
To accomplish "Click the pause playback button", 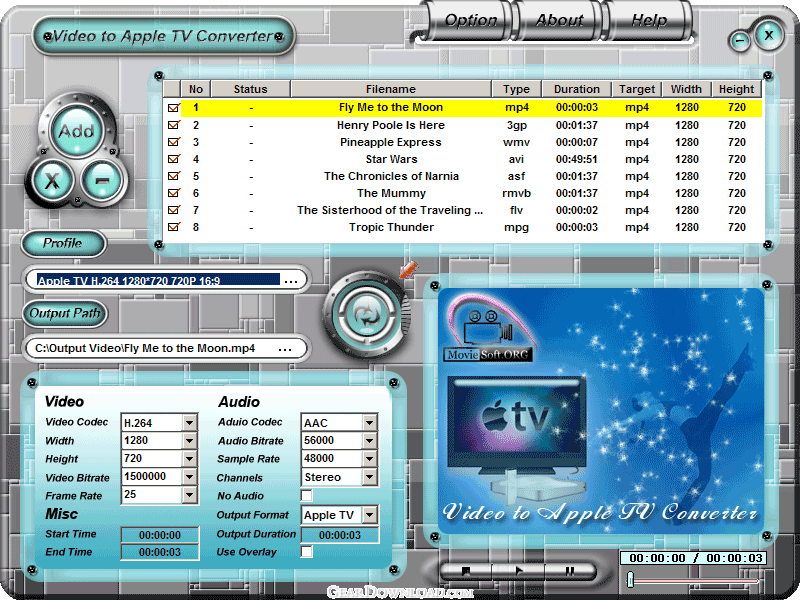I will pyautogui.click(x=570, y=571).
